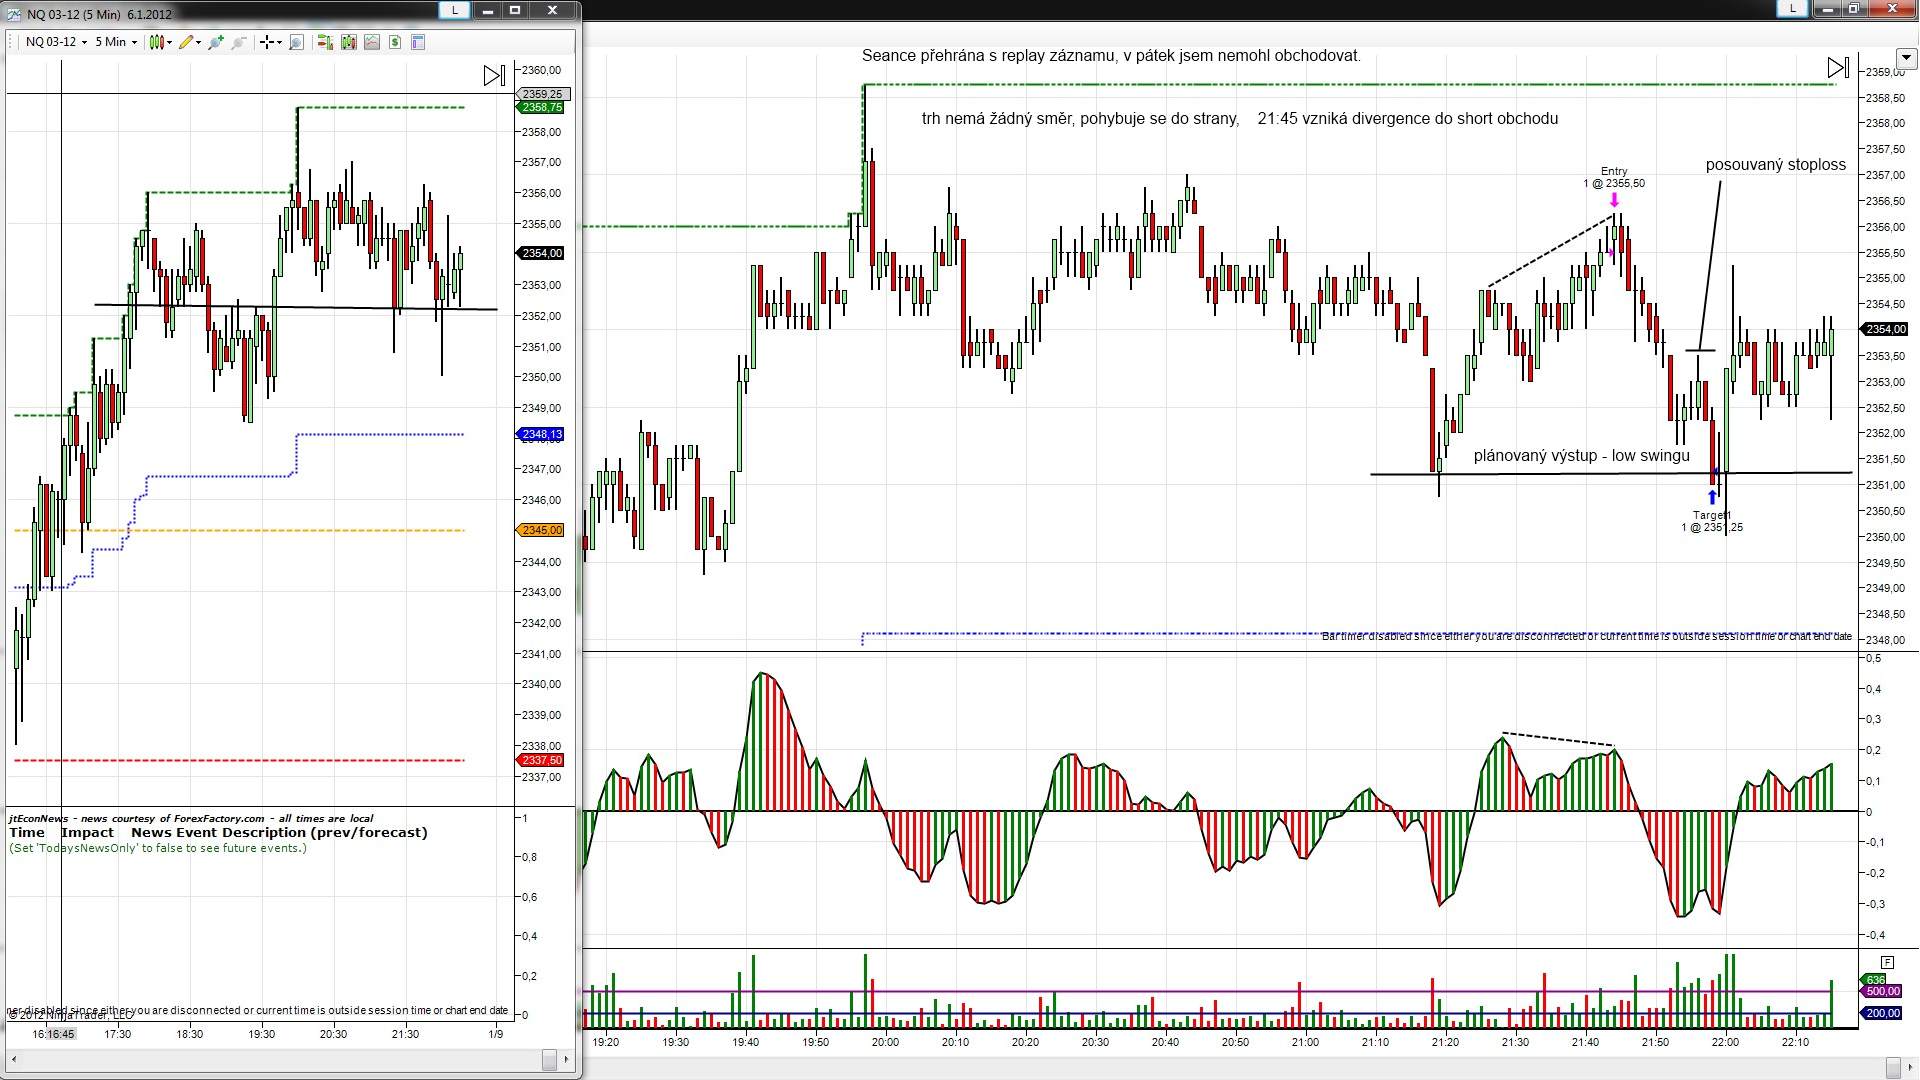Screen dimensions: 1920x1080
Task: Select the crosshair cursor tool
Action: coord(268,42)
